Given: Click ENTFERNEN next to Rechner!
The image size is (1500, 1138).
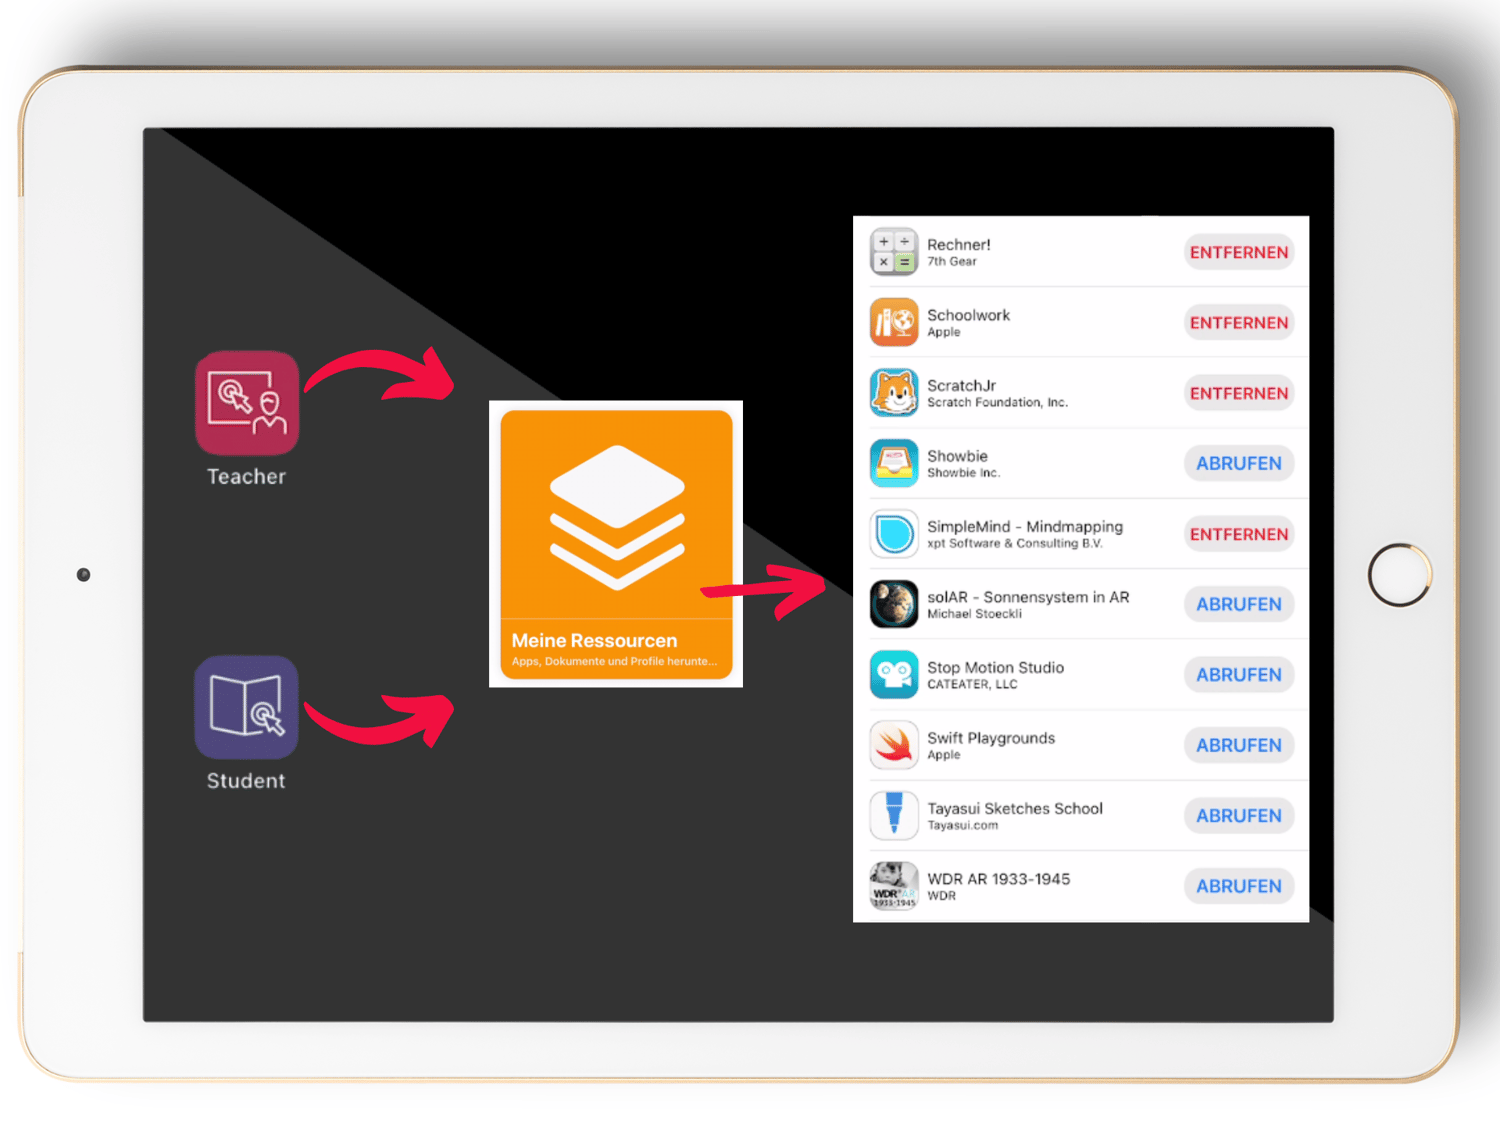Looking at the screenshot, I should (x=1239, y=252).
